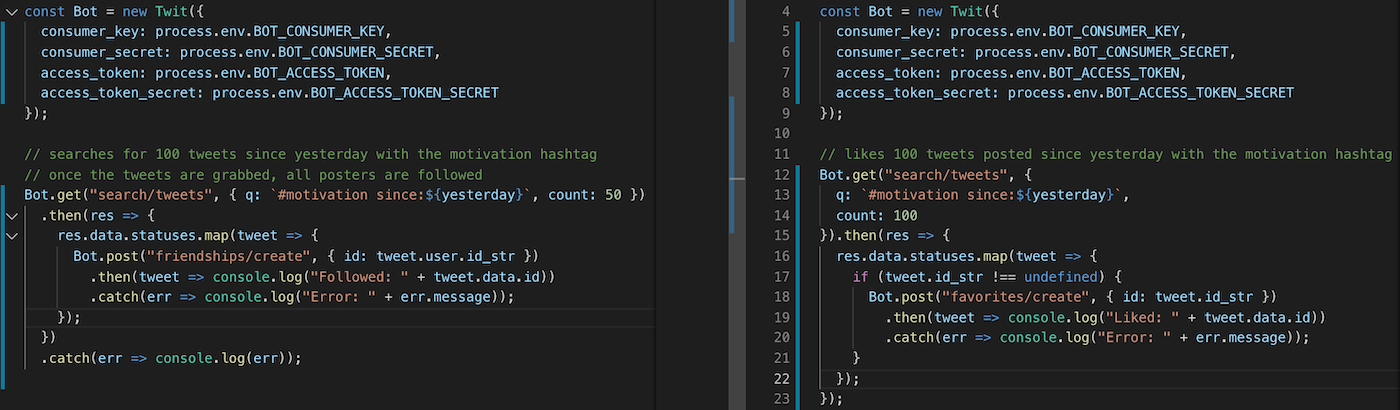
Task: Collapse the "res.data.statuses.map" block in left pane
Action: coord(10,235)
